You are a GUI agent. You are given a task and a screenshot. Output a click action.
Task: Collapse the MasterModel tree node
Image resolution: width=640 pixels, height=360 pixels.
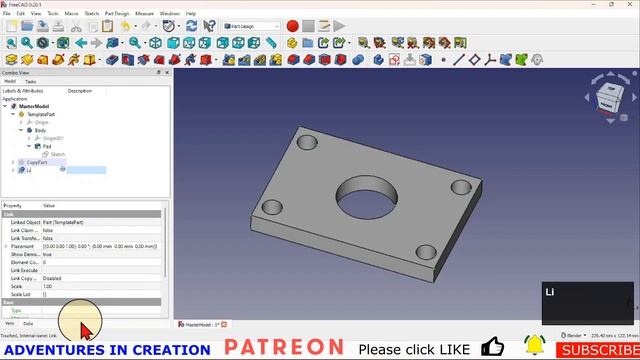(x=5, y=106)
